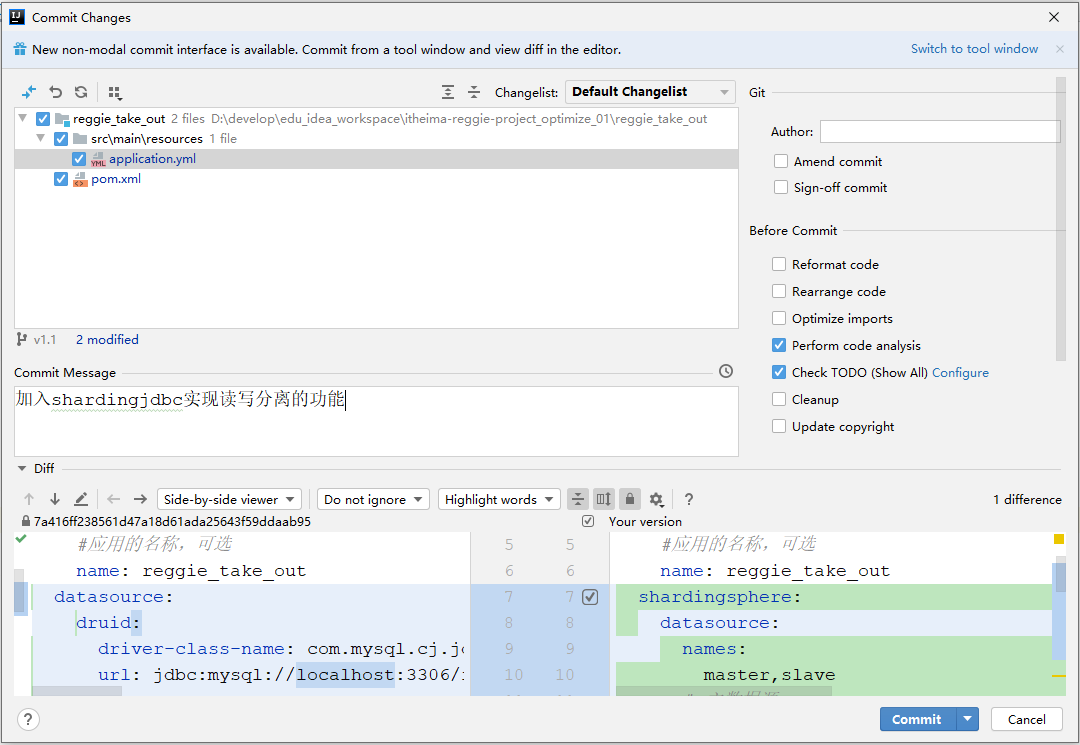
Task: Open commit message history clock icon
Action: coord(726,371)
